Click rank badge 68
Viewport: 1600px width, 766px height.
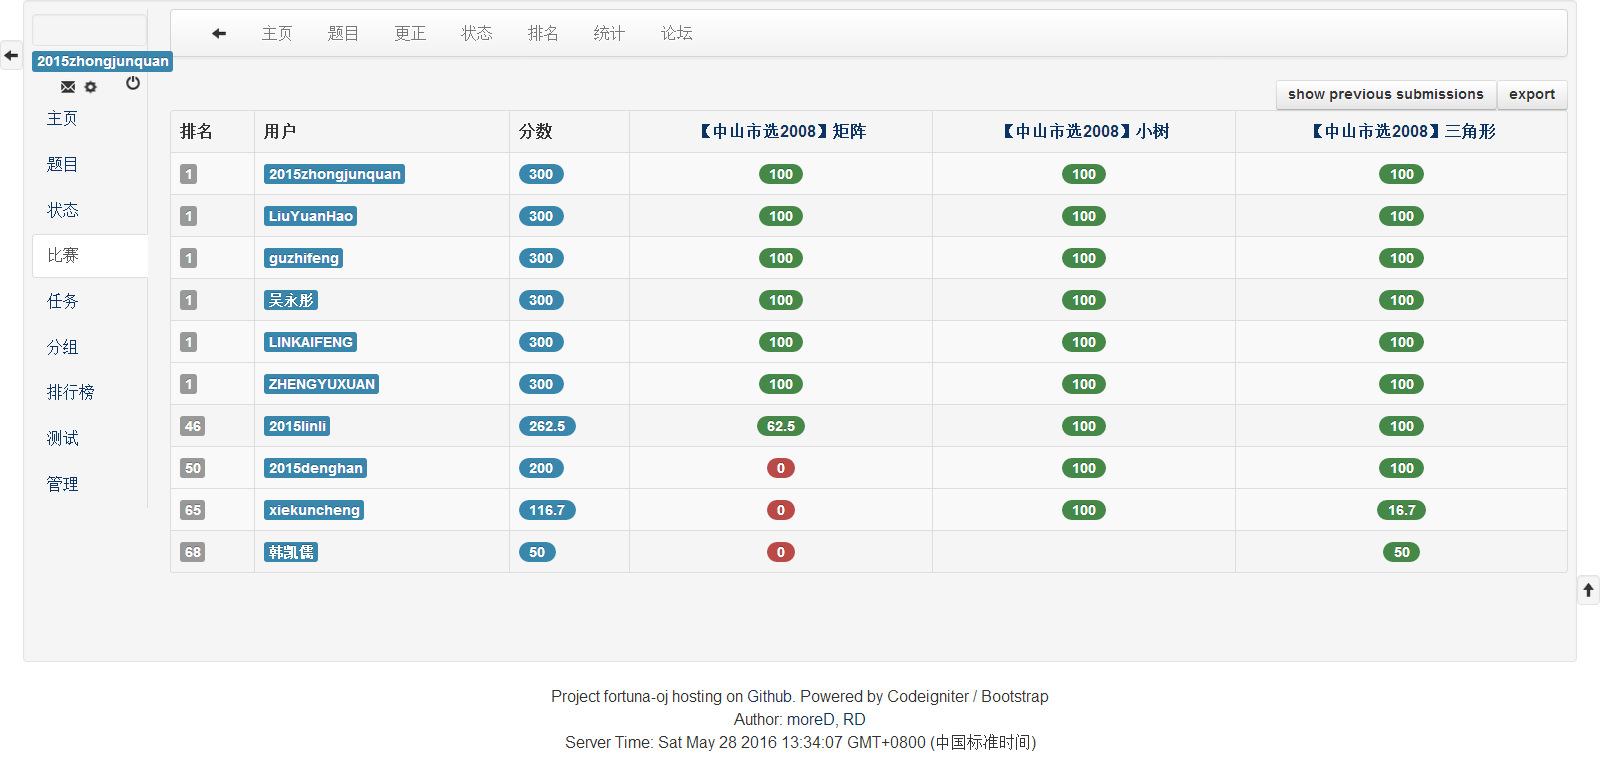(193, 552)
